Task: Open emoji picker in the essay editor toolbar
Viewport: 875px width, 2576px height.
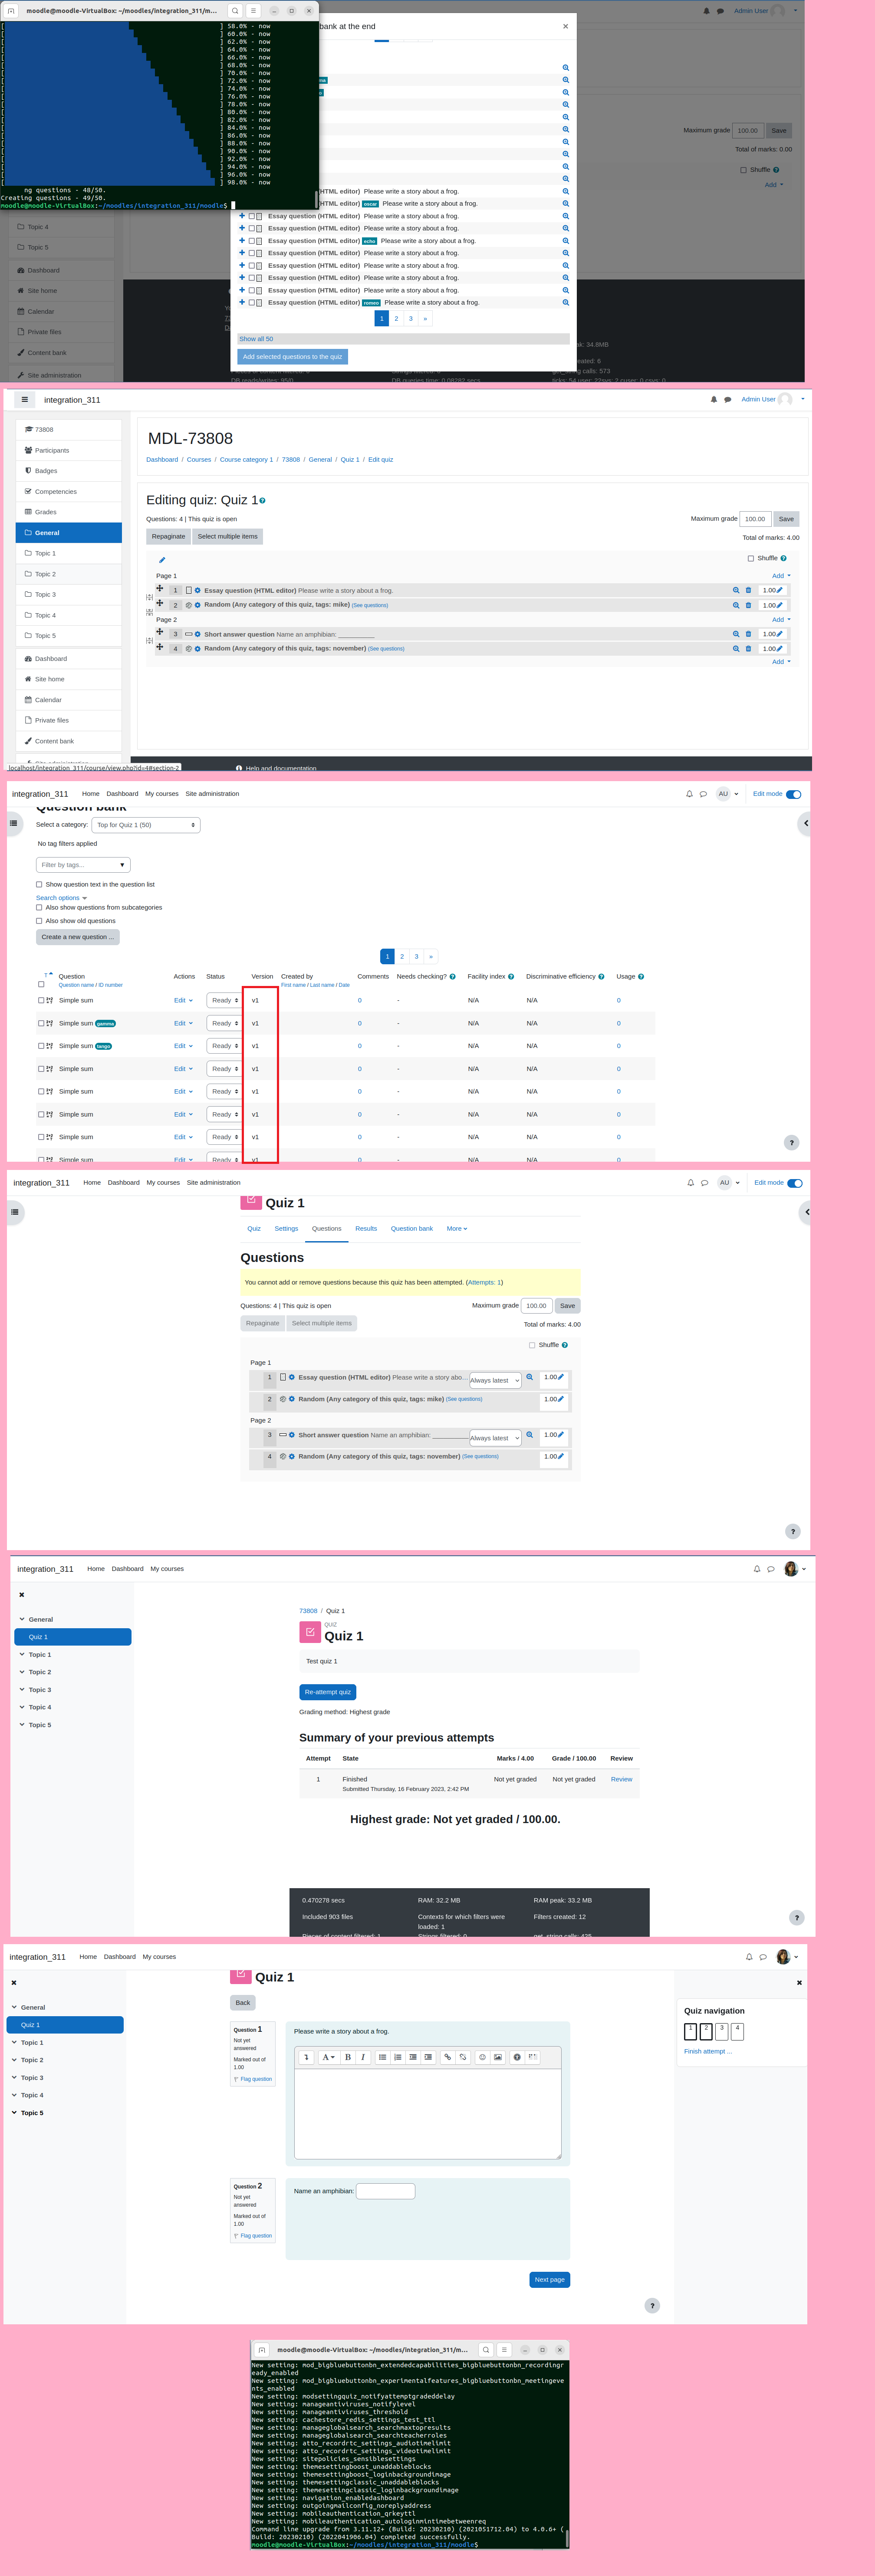Action: [482, 2057]
